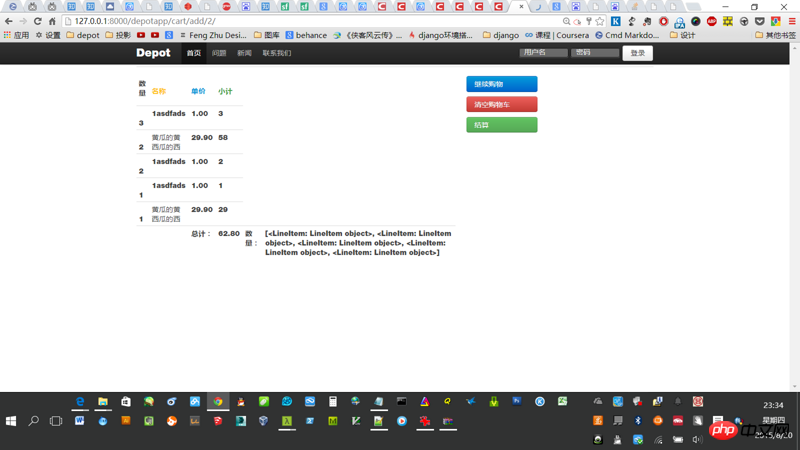Click the username input field
This screenshot has width=800, height=450.
(543, 53)
